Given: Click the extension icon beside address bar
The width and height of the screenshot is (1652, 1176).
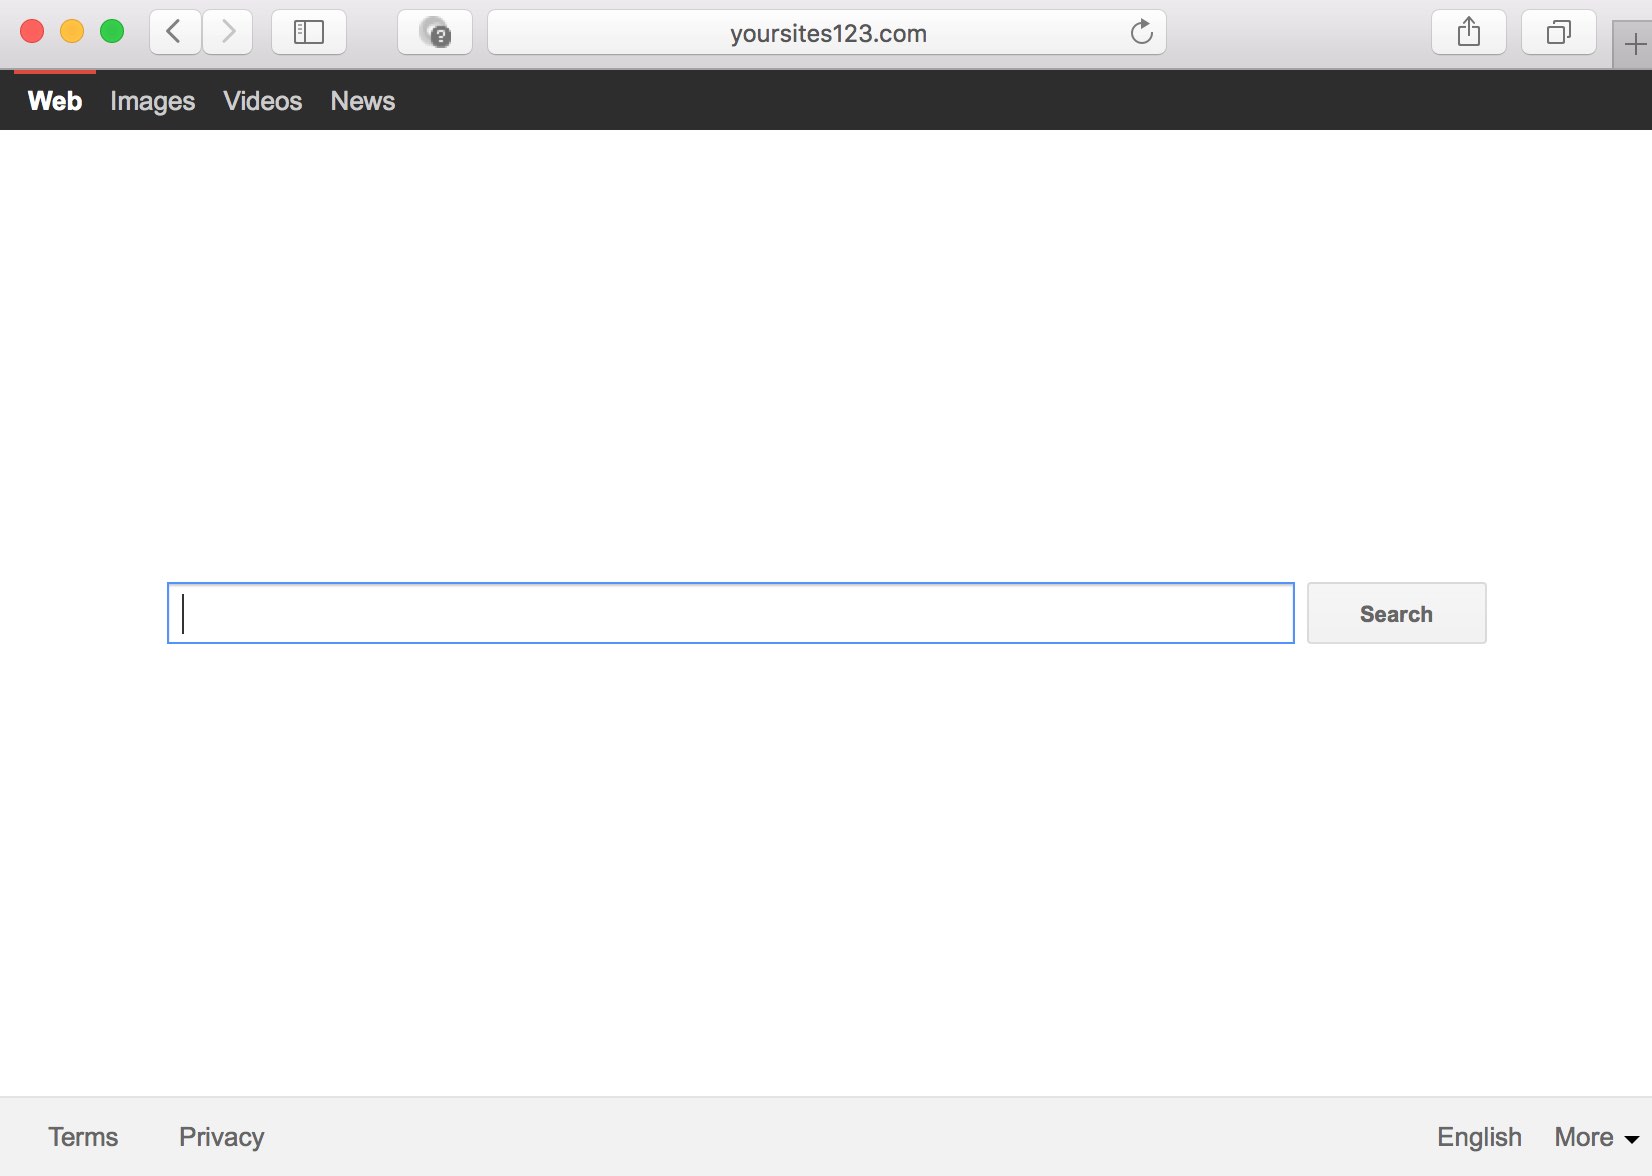Looking at the screenshot, I should click(435, 33).
